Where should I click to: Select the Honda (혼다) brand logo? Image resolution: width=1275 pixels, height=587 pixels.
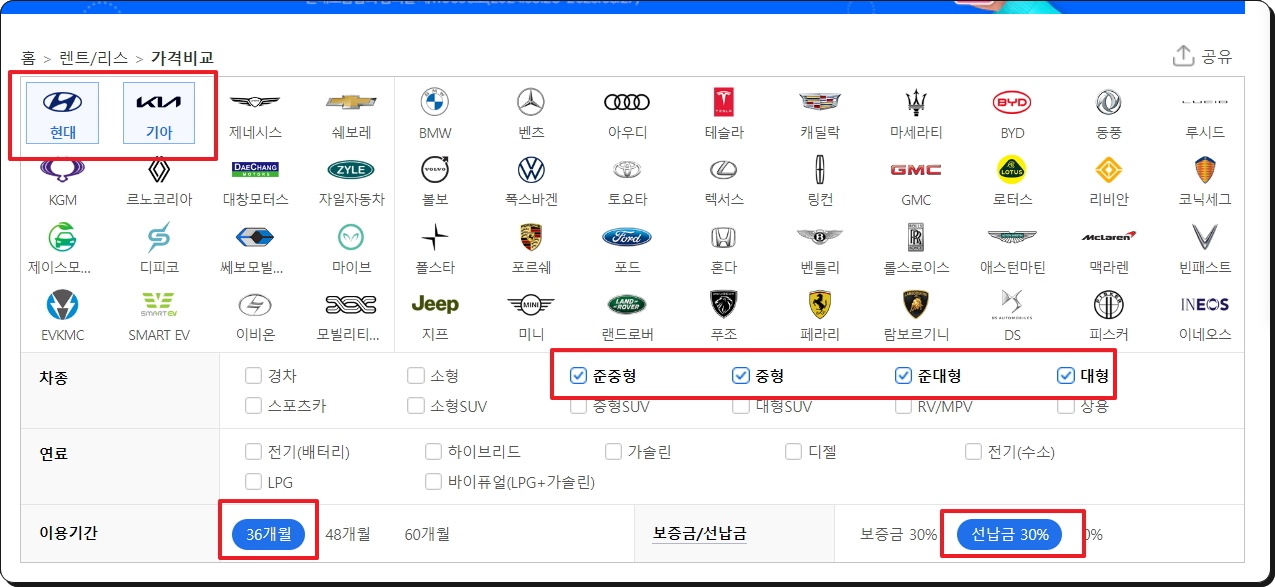point(724,237)
